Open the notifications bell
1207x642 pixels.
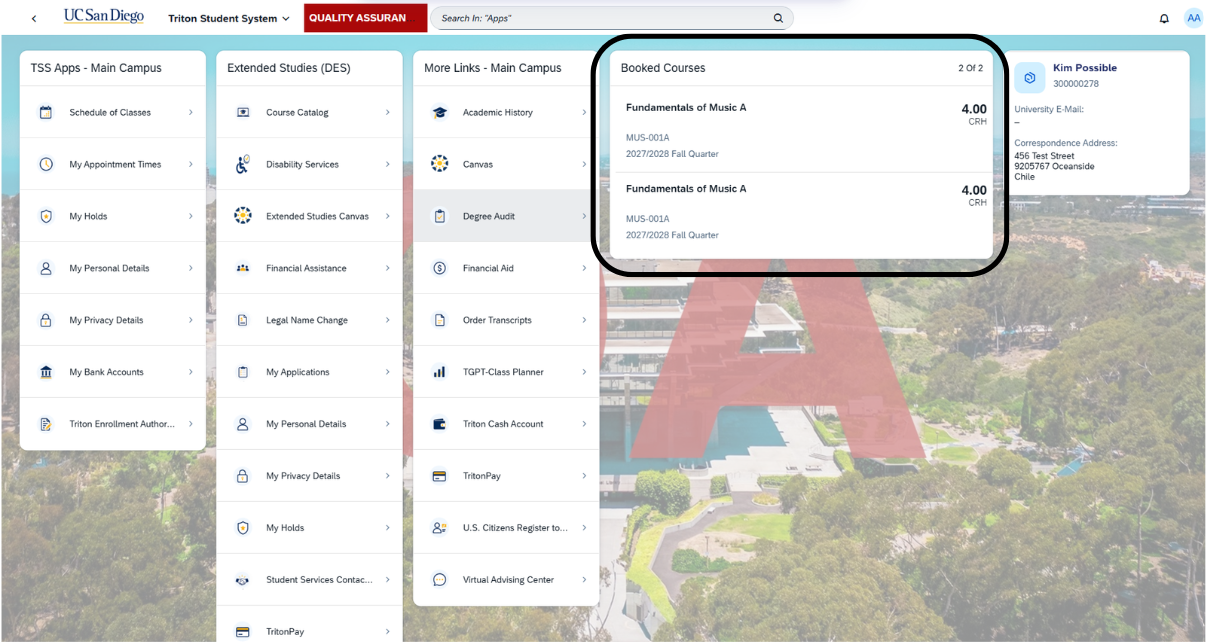[x=1164, y=18]
